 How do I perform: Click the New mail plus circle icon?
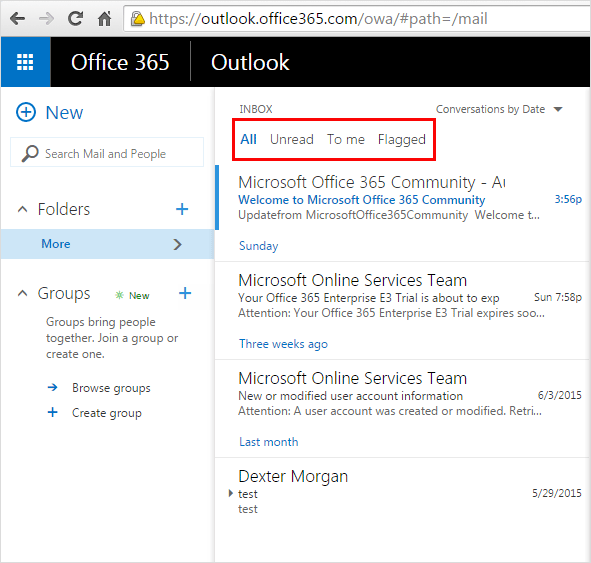coord(26,112)
